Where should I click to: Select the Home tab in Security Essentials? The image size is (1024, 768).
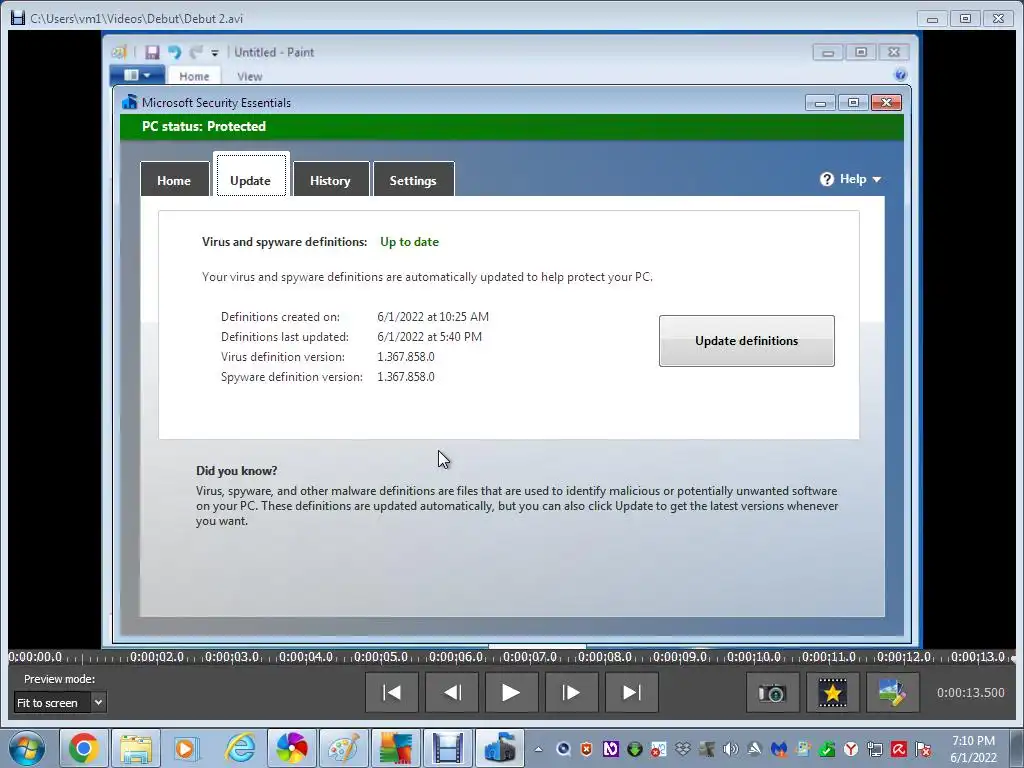click(174, 180)
